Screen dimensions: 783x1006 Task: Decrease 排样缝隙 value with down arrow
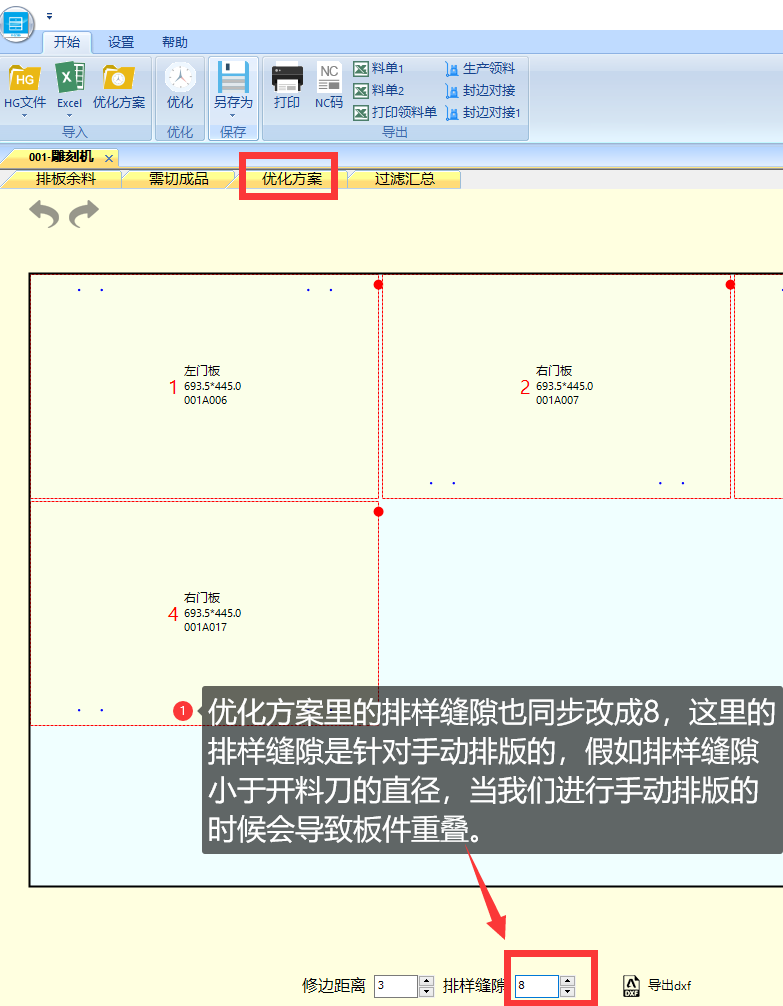point(567,991)
